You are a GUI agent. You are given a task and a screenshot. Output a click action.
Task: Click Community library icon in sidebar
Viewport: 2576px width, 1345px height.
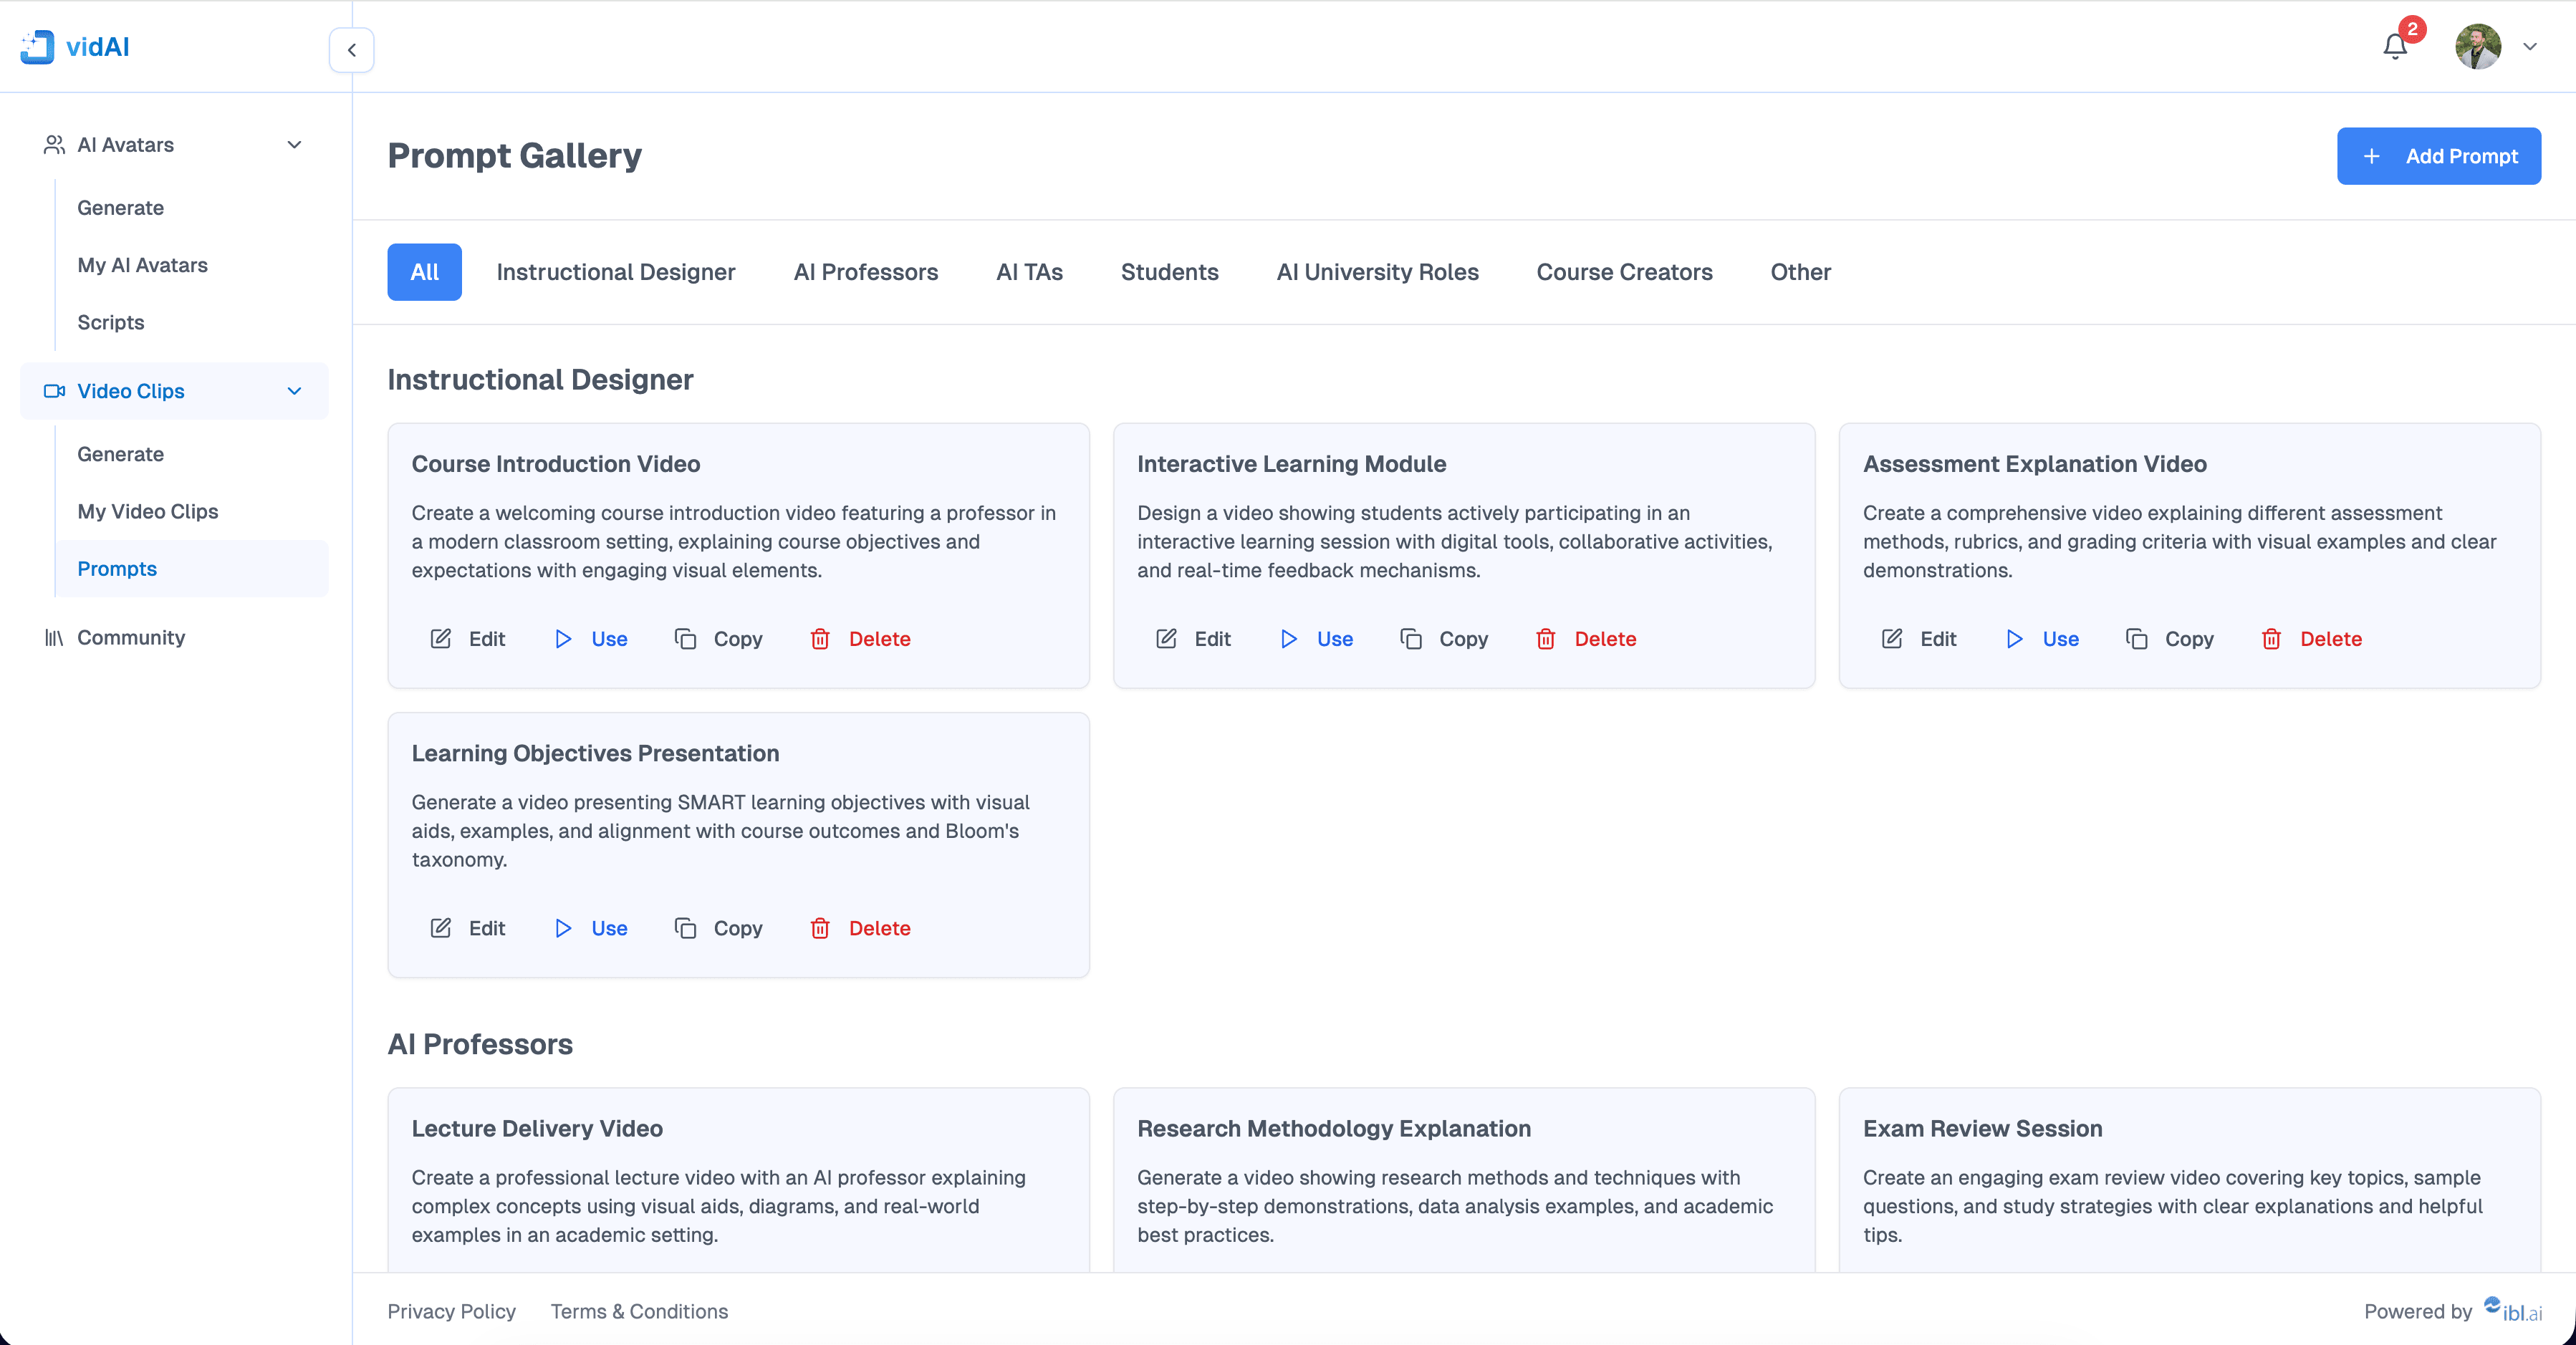tap(54, 638)
